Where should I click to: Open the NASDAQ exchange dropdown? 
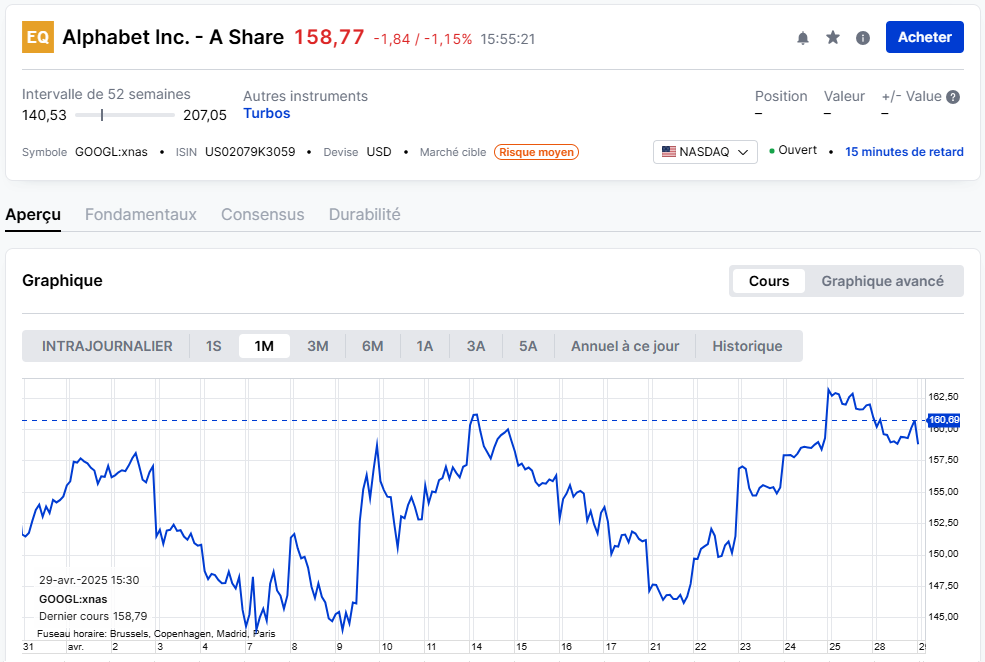[705, 152]
